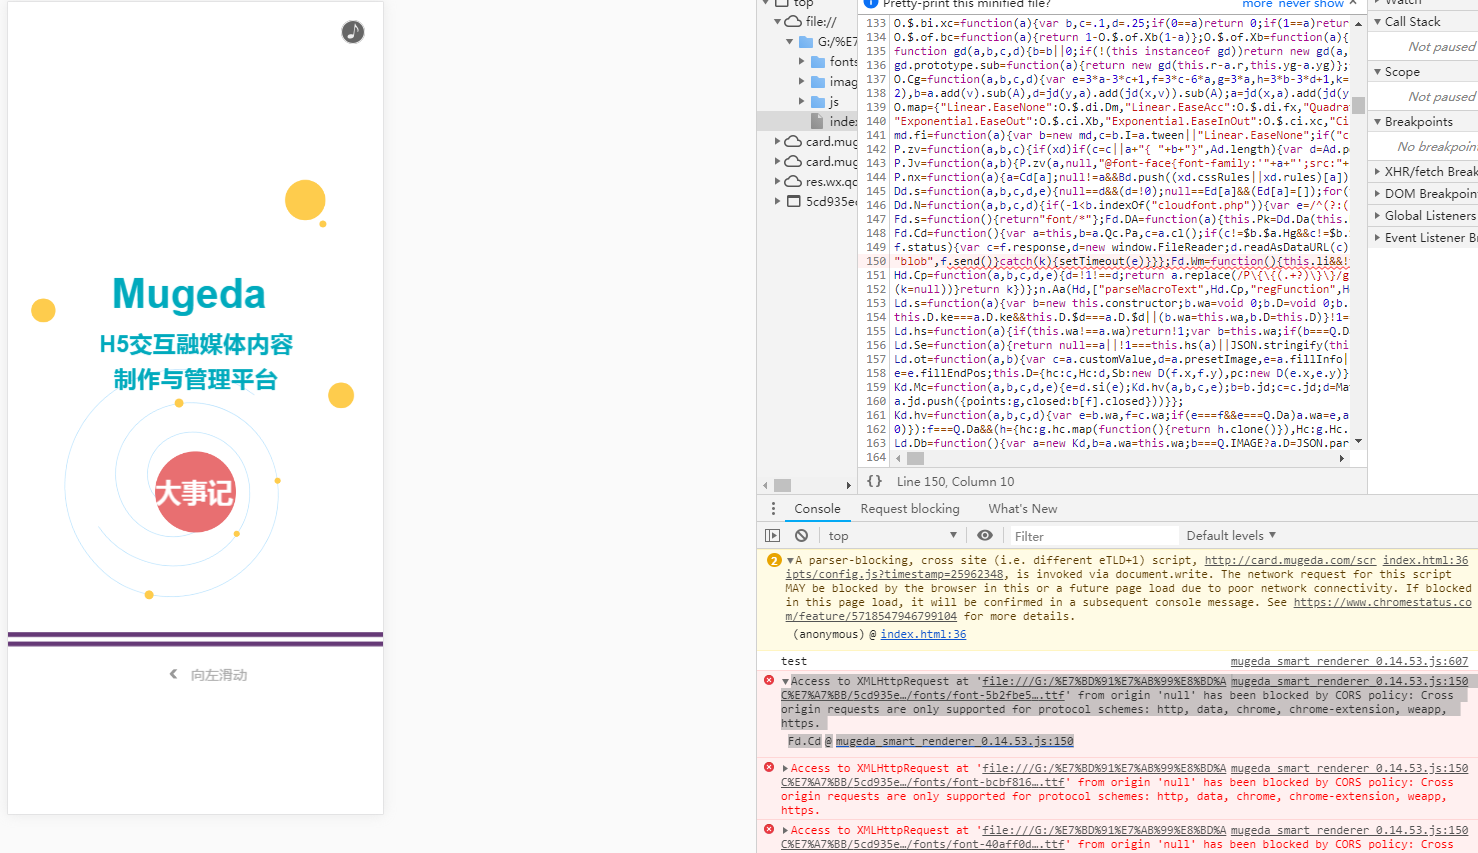Open the chromestatus.com feature link
This screenshot has height=853, width=1478.
coord(1383,602)
